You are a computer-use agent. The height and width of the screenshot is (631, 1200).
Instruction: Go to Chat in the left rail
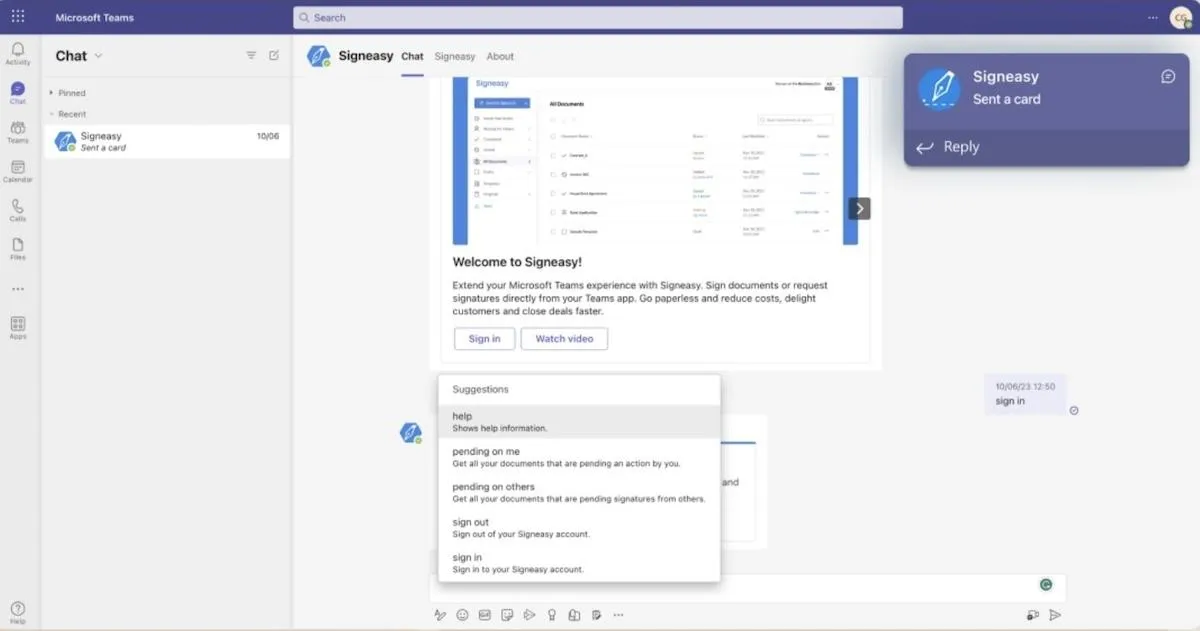18,93
